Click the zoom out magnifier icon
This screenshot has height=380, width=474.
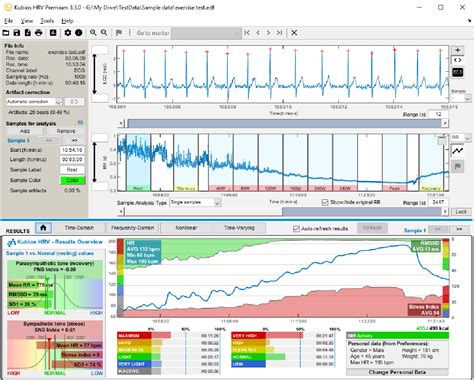[104, 33]
